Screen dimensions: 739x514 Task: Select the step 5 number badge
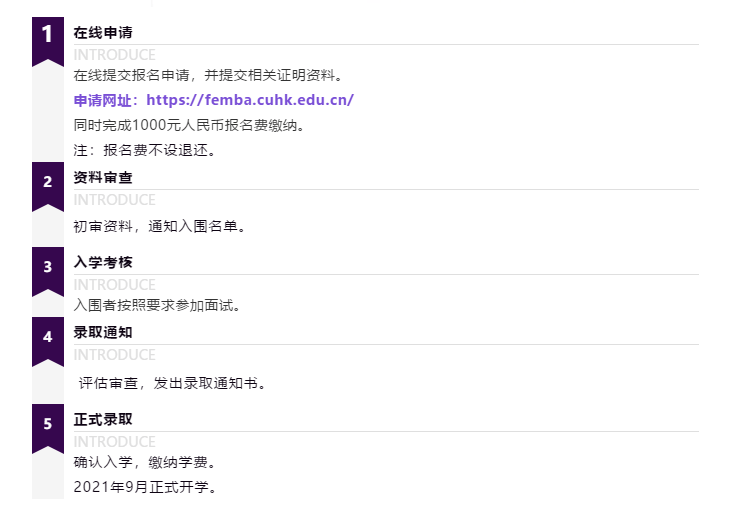pyautogui.click(x=47, y=424)
